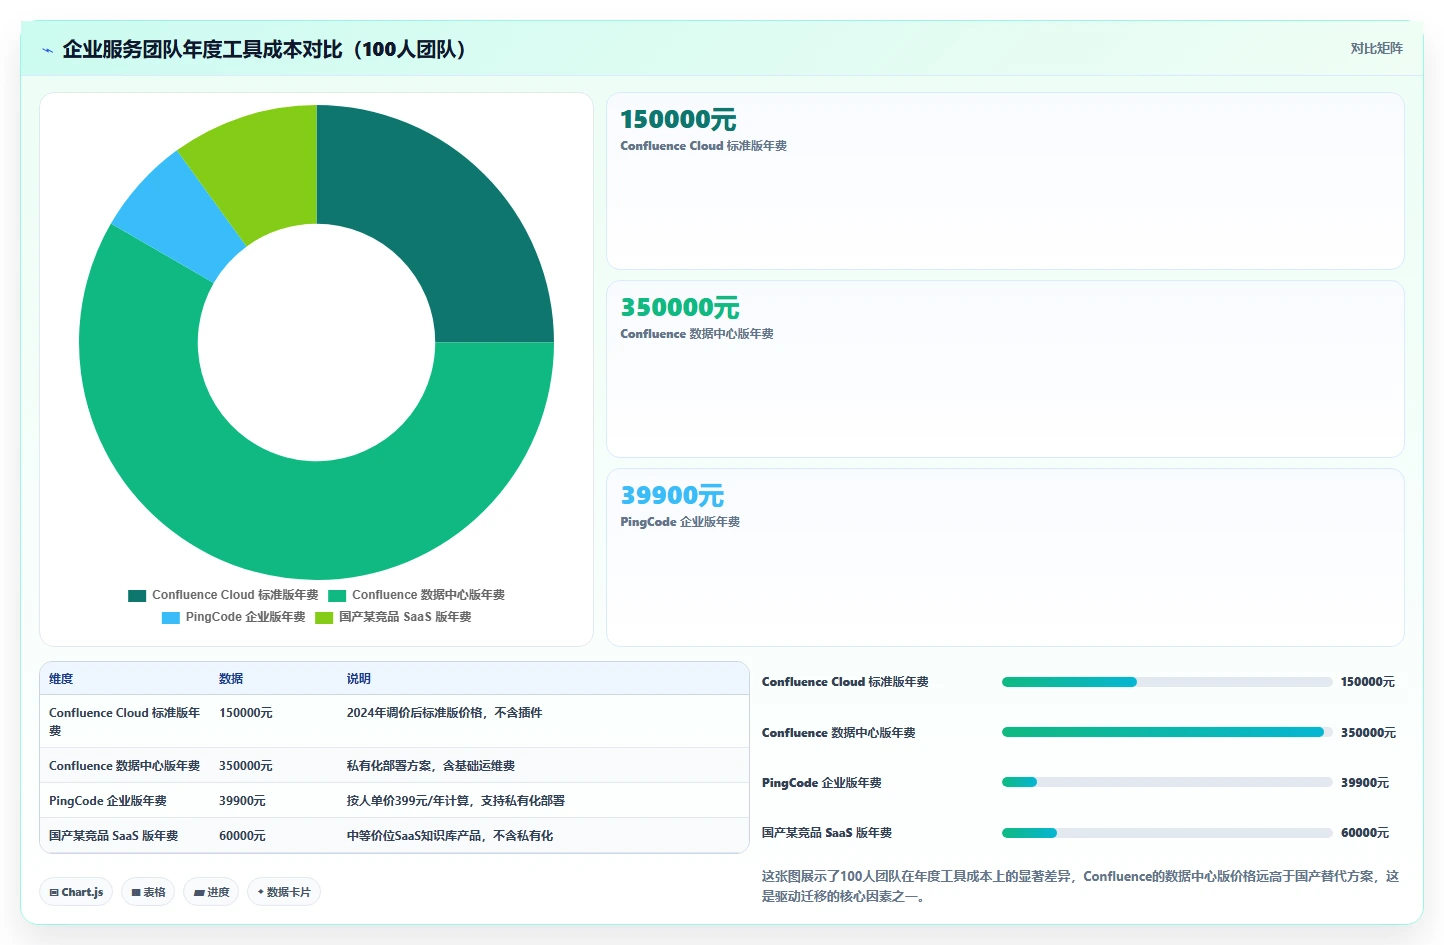Click the Chart.js chip
This screenshot has width=1444, height=945.
76,892
